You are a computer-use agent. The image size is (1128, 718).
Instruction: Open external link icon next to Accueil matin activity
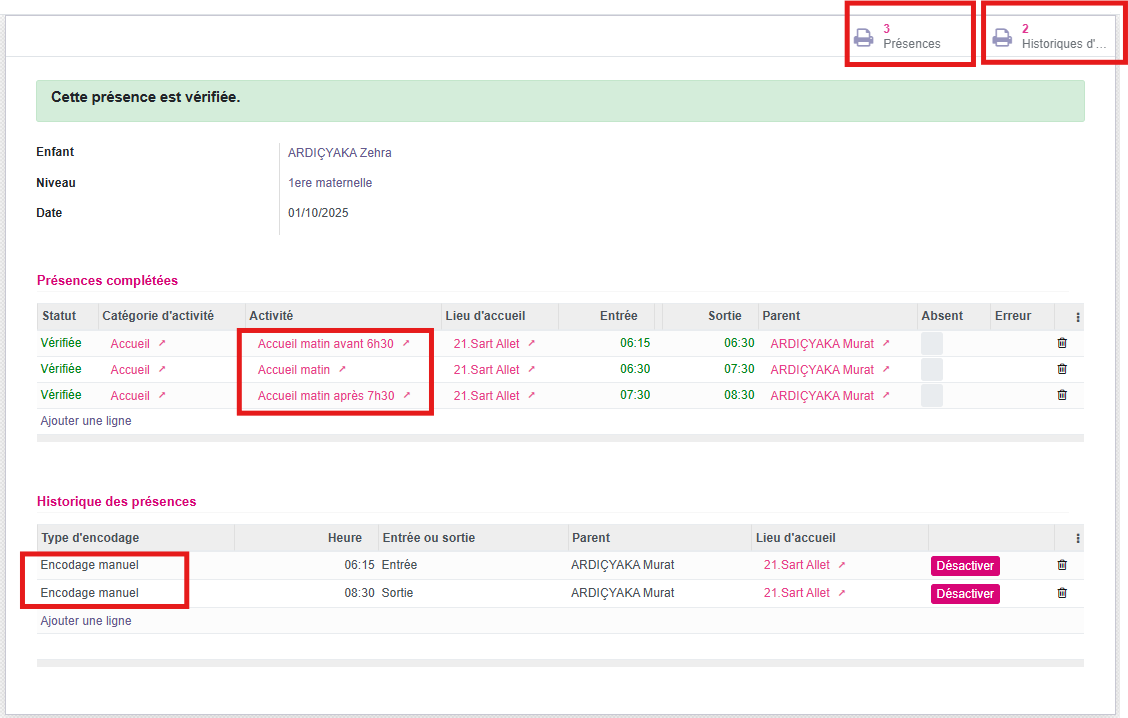click(342, 370)
